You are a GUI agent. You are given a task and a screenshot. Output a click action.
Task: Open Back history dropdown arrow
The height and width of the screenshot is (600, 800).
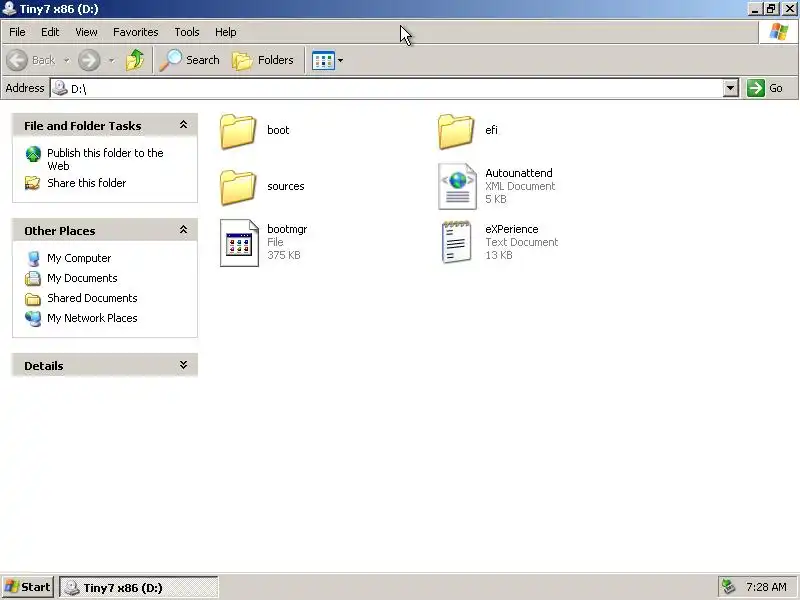click(66, 61)
